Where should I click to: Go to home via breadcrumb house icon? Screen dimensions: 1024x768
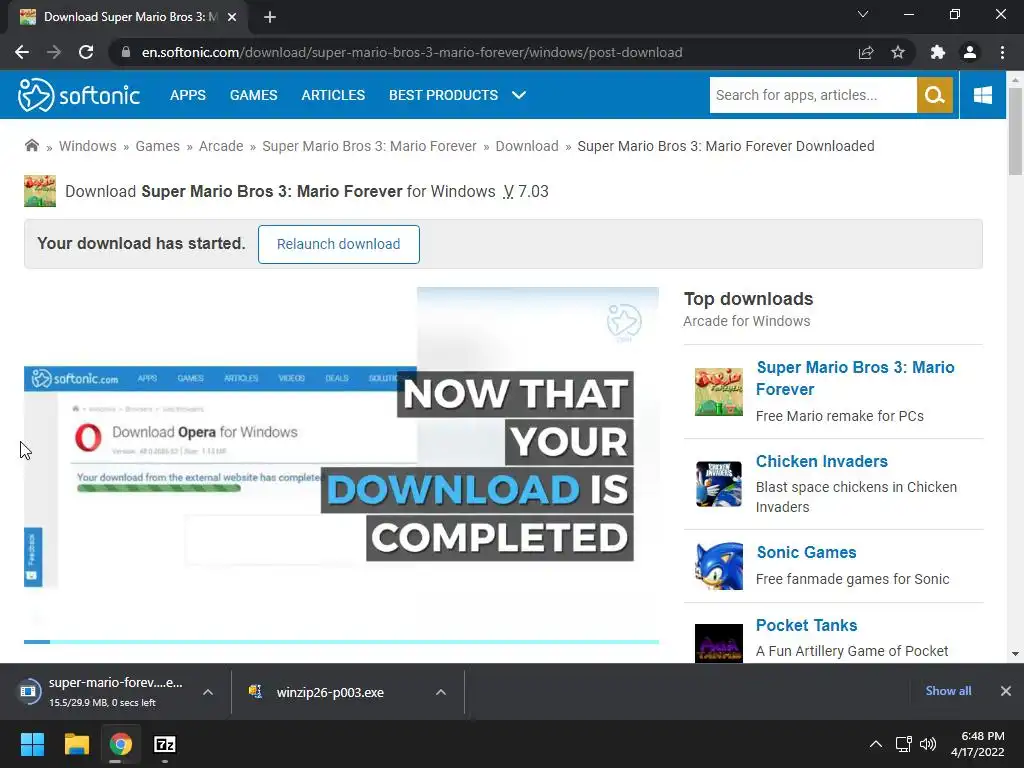click(31, 146)
